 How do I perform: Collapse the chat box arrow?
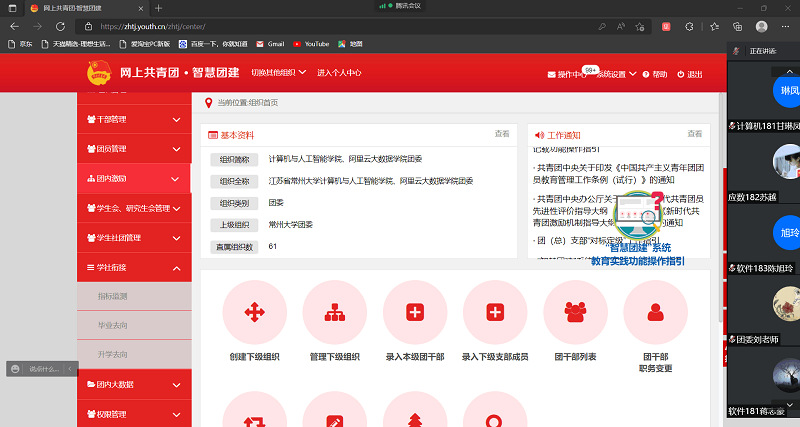pos(70,369)
